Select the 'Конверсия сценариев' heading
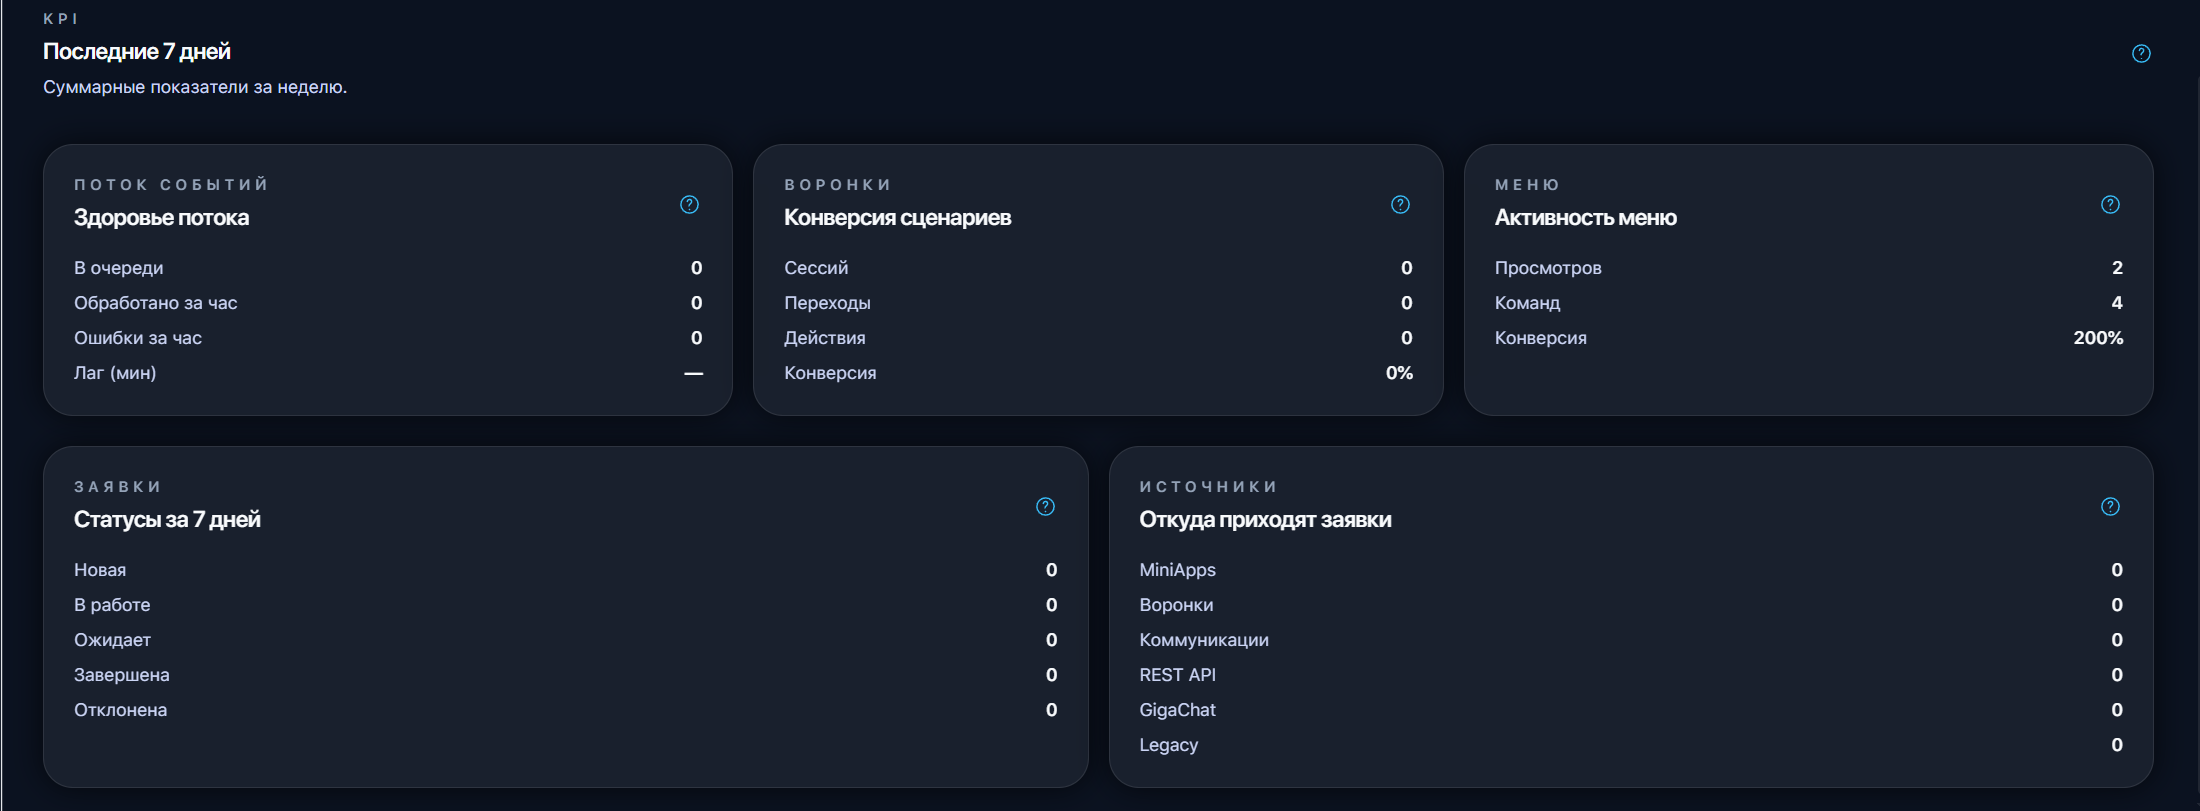Viewport: 2200px width, 811px height. point(897,218)
